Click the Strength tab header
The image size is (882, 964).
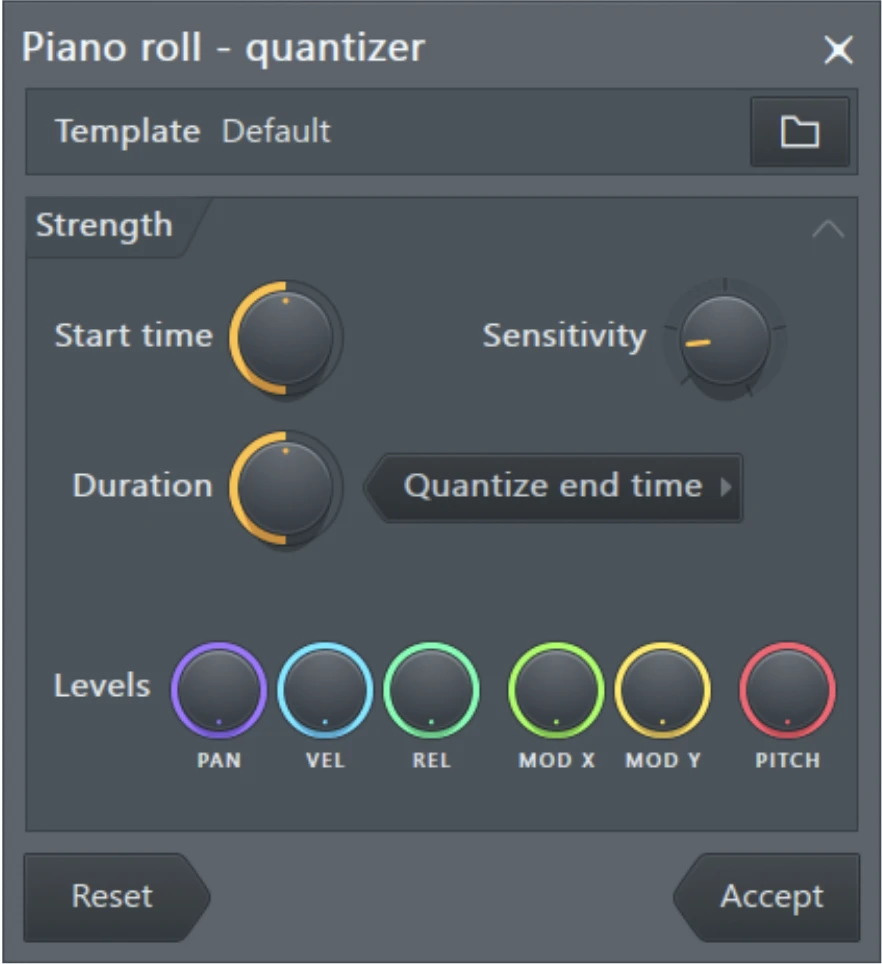pos(104,226)
